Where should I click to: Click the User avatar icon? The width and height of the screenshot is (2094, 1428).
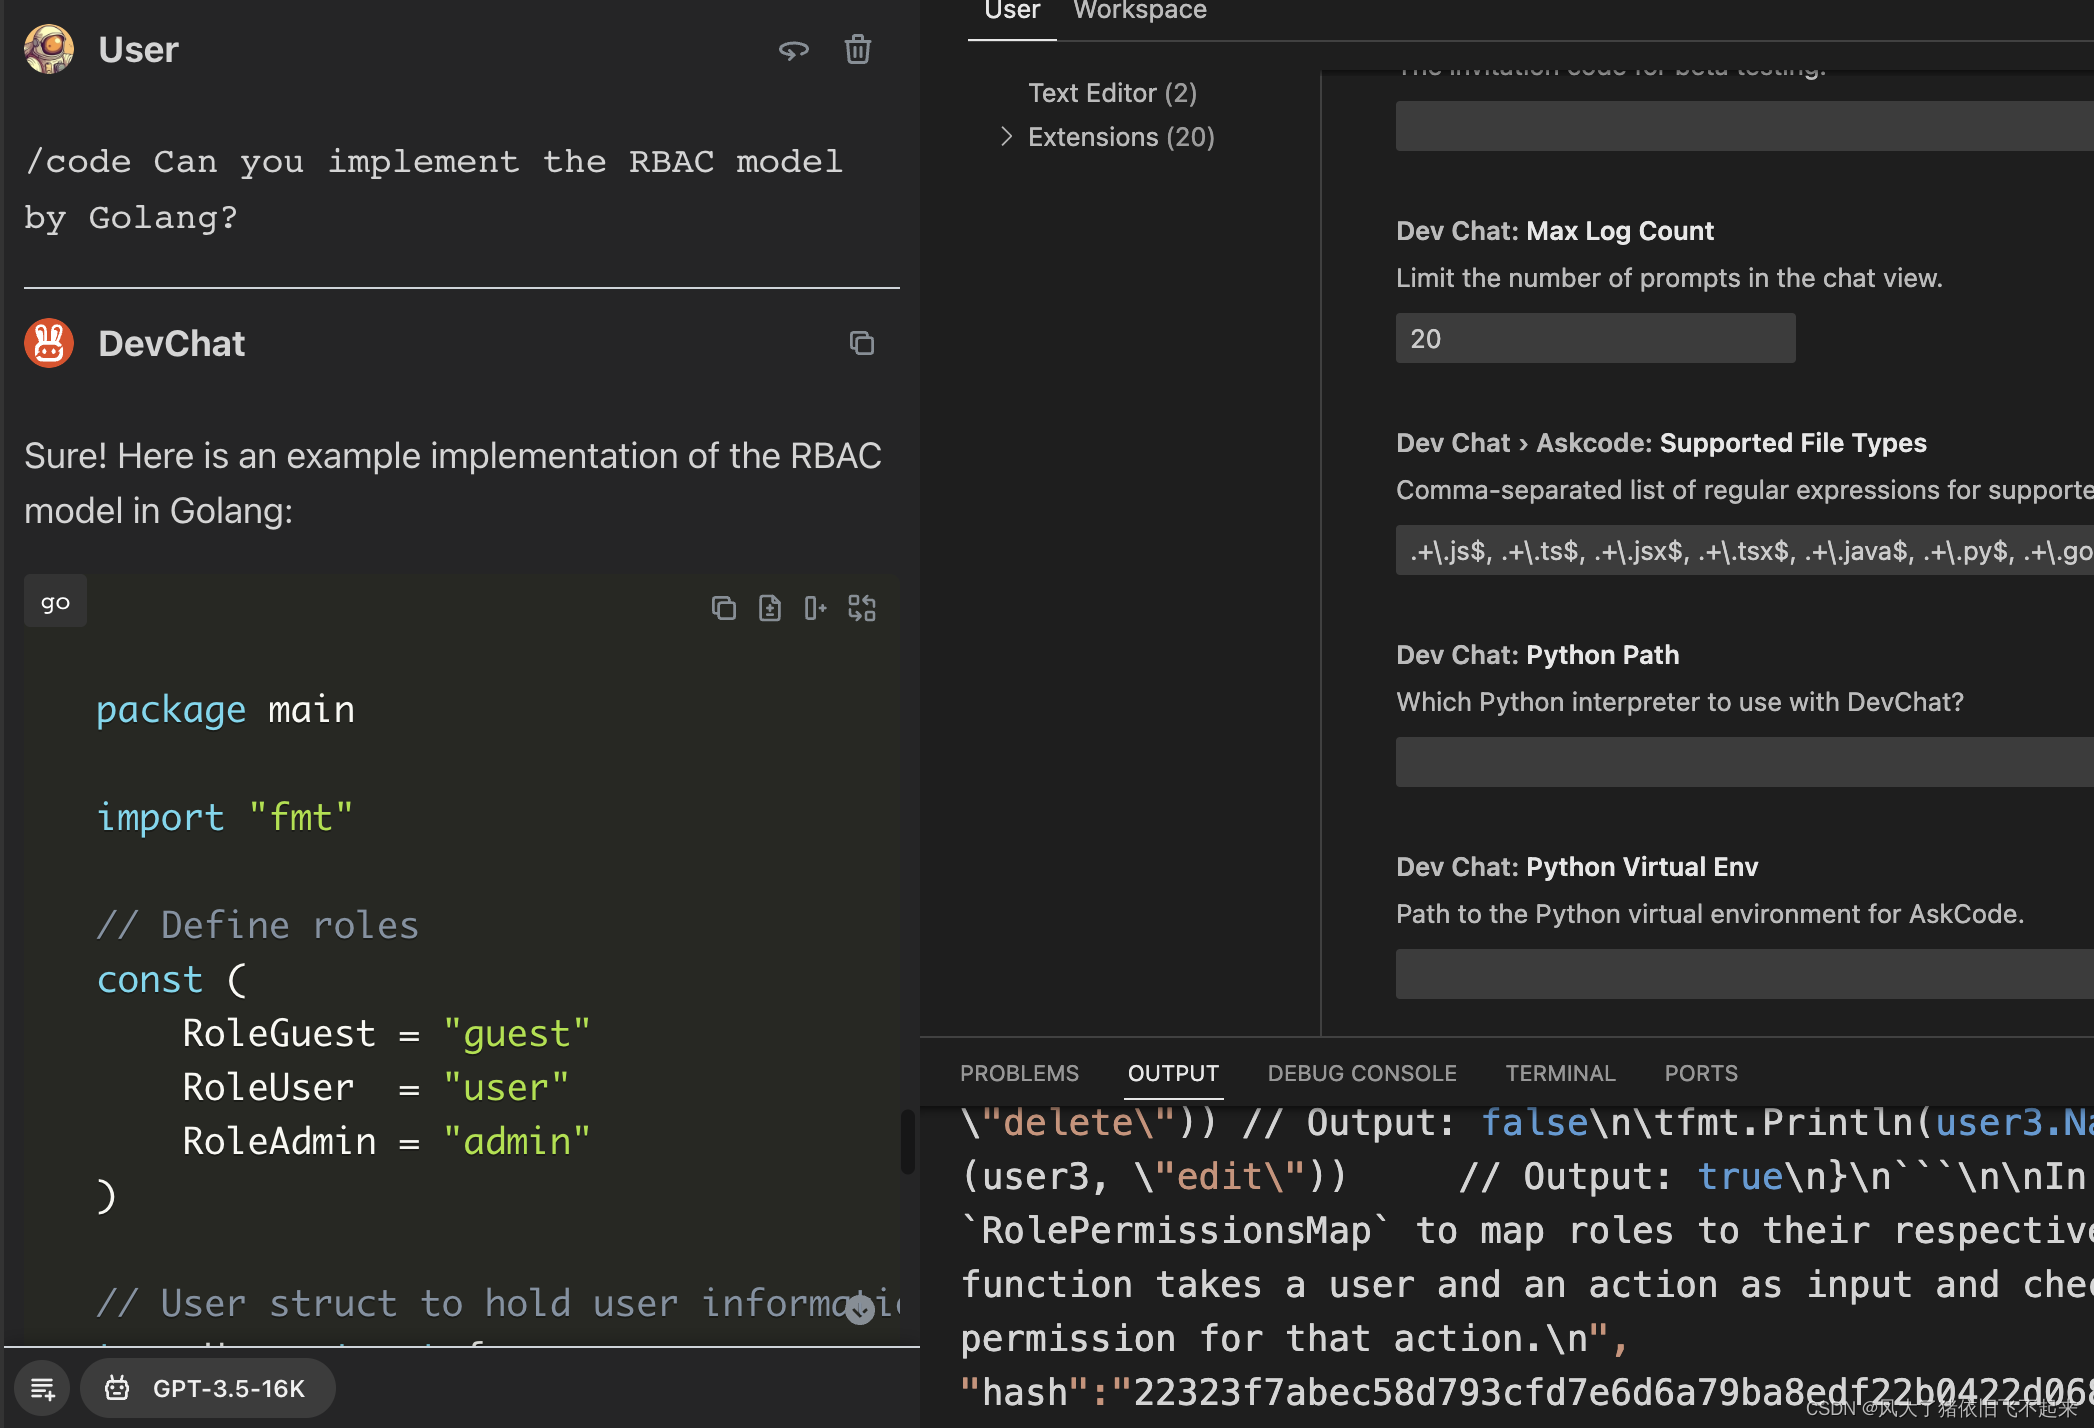pos(49,48)
